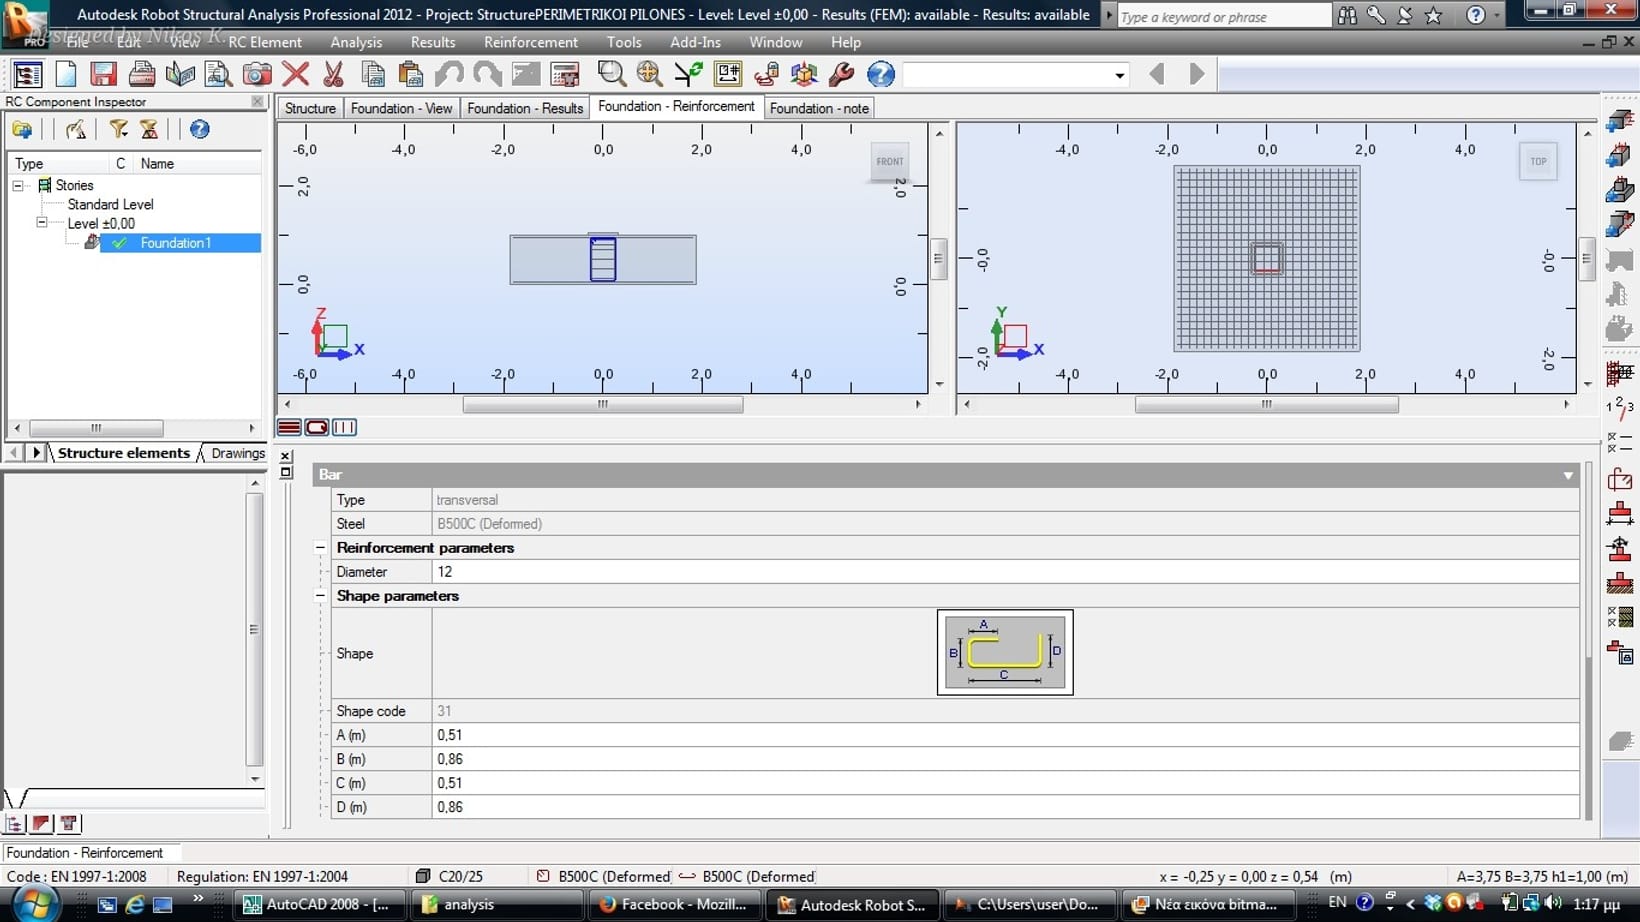Switch to the Foundation - Results tab
This screenshot has width=1640, height=922.
click(x=524, y=108)
